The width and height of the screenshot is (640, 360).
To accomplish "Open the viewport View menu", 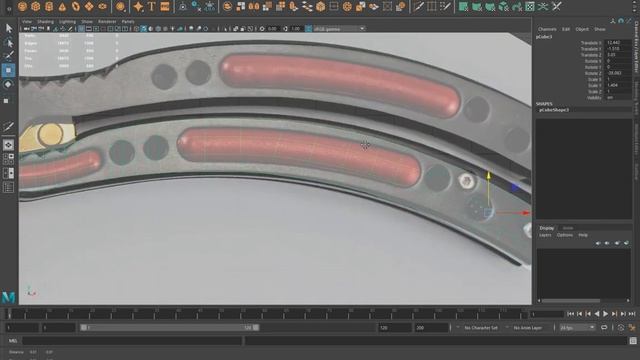I will point(27,21).
